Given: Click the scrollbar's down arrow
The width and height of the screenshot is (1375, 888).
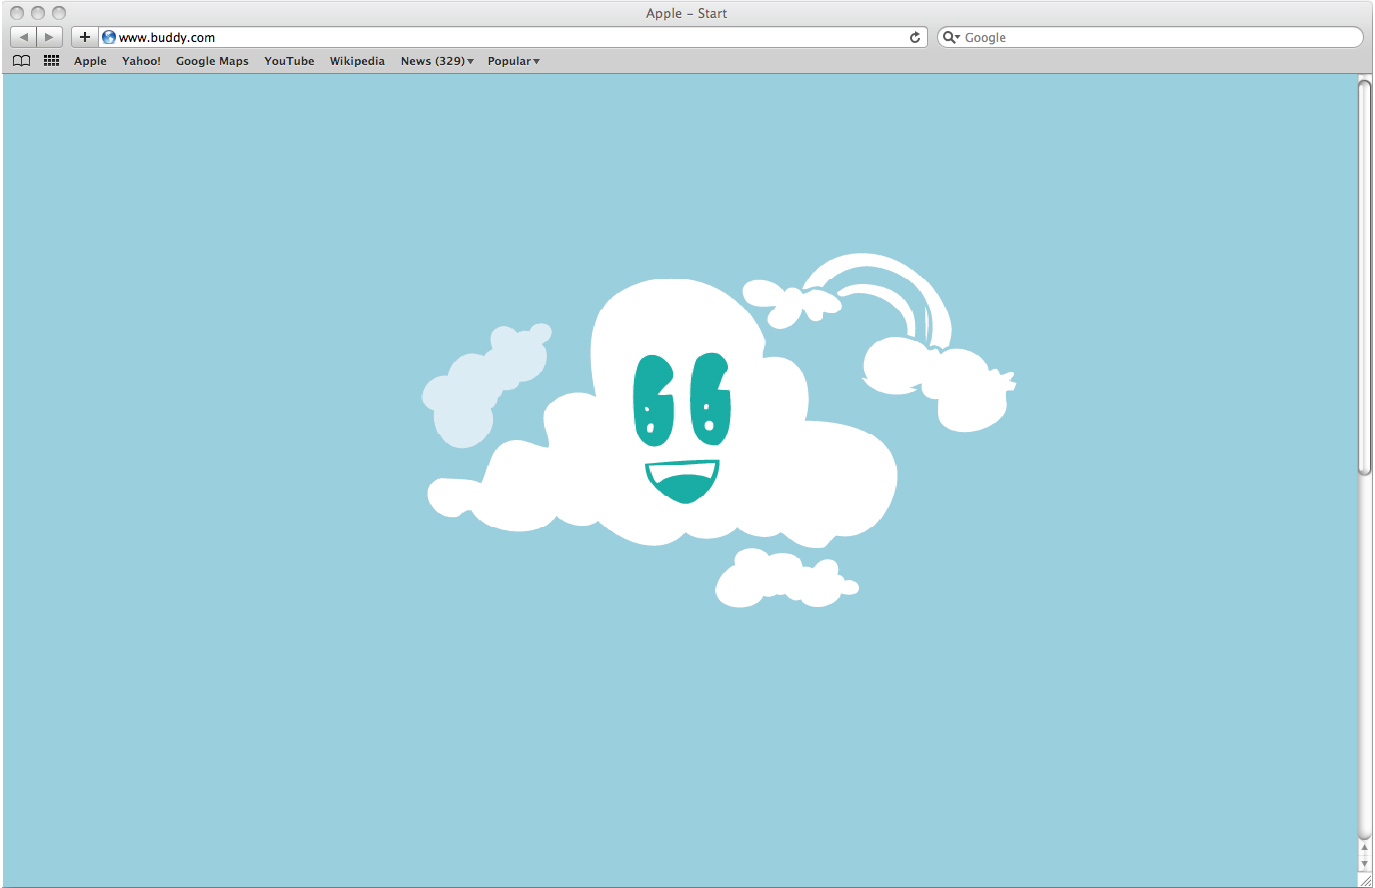Looking at the screenshot, I should pyautogui.click(x=1365, y=864).
